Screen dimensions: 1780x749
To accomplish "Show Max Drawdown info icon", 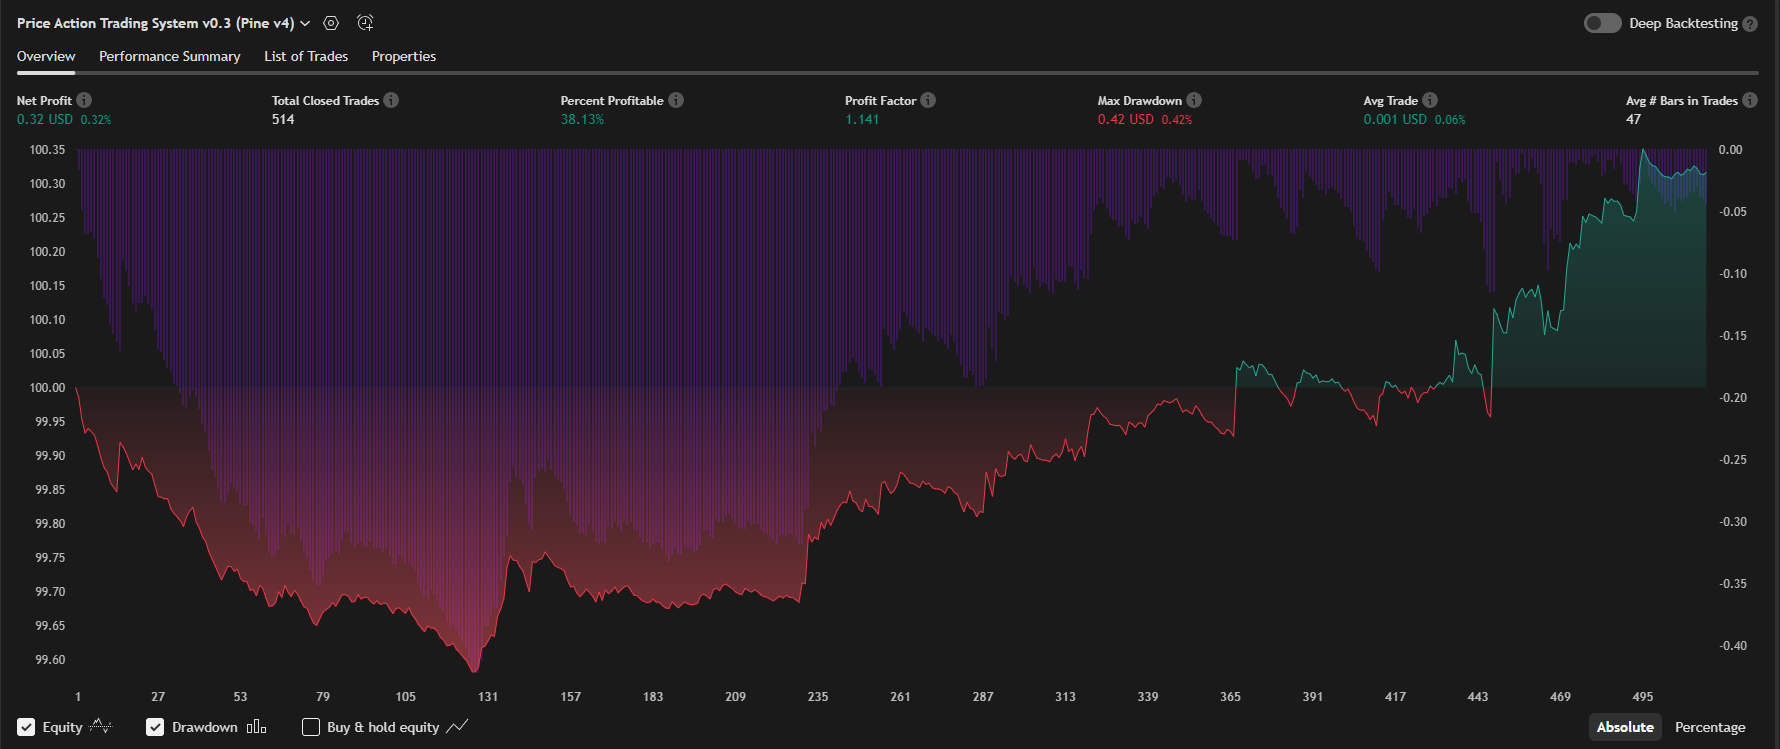I will tap(1194, 100).
